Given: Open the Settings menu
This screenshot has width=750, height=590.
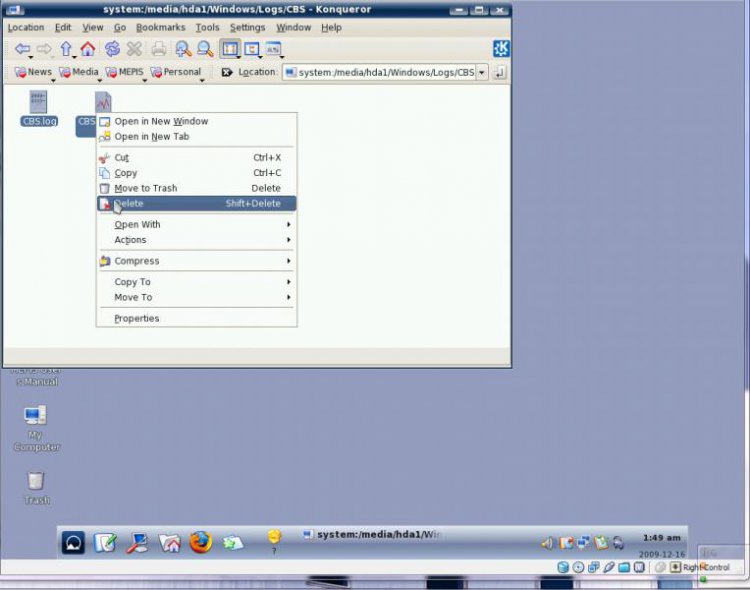Looking at the screenshot, I should click(x=247, y=28).
